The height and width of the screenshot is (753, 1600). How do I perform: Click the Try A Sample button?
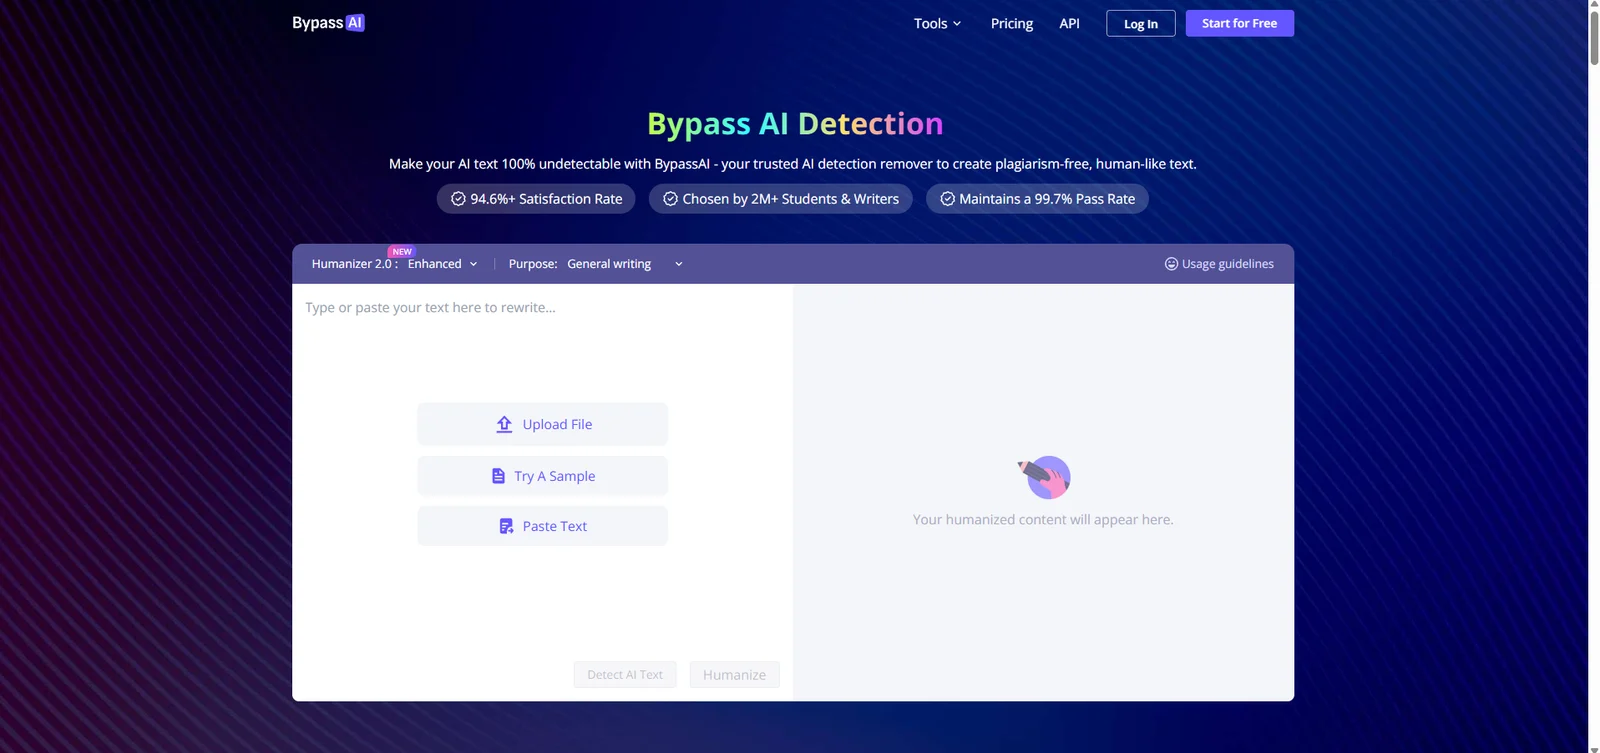pyautogui.click(x=542, y=476)
